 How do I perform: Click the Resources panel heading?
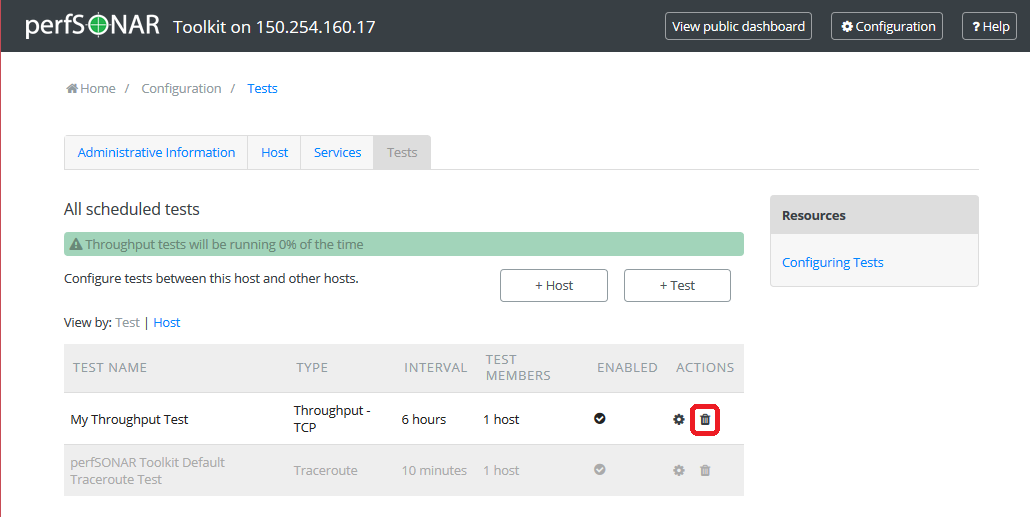[874, 215]
